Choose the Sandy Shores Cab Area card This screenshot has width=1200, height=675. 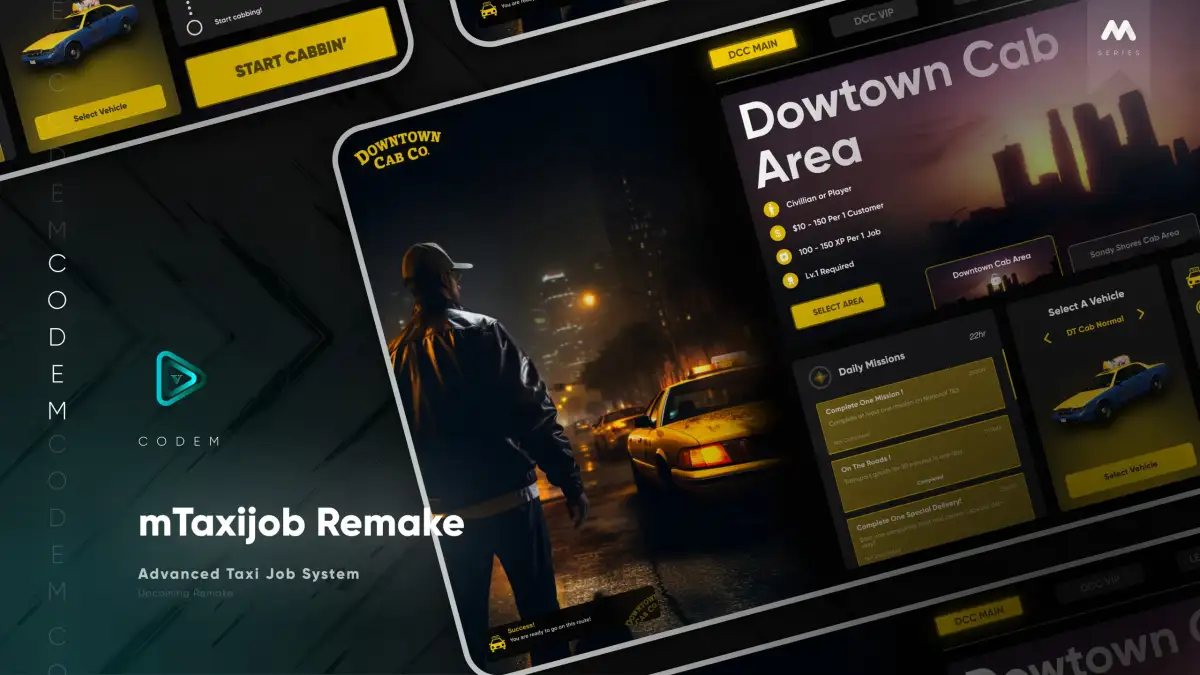click(x=1133, y=242)
